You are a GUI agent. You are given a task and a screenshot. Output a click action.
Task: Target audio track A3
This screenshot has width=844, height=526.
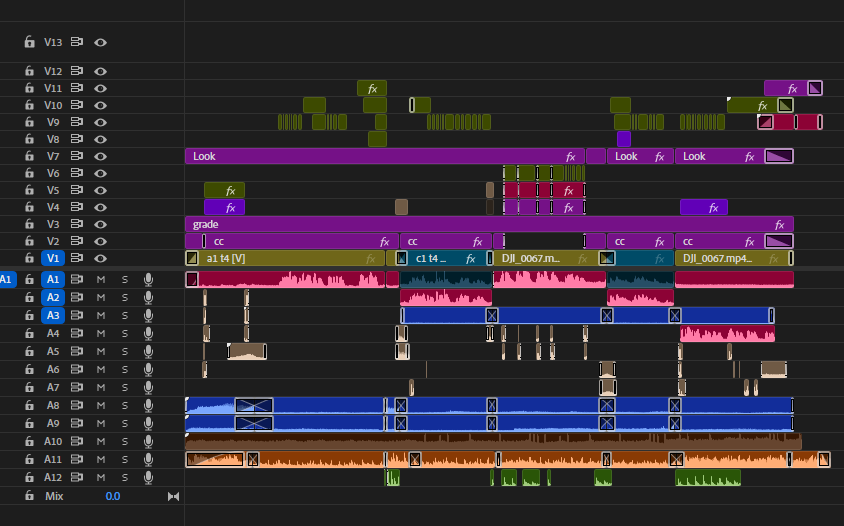point(53,315)
